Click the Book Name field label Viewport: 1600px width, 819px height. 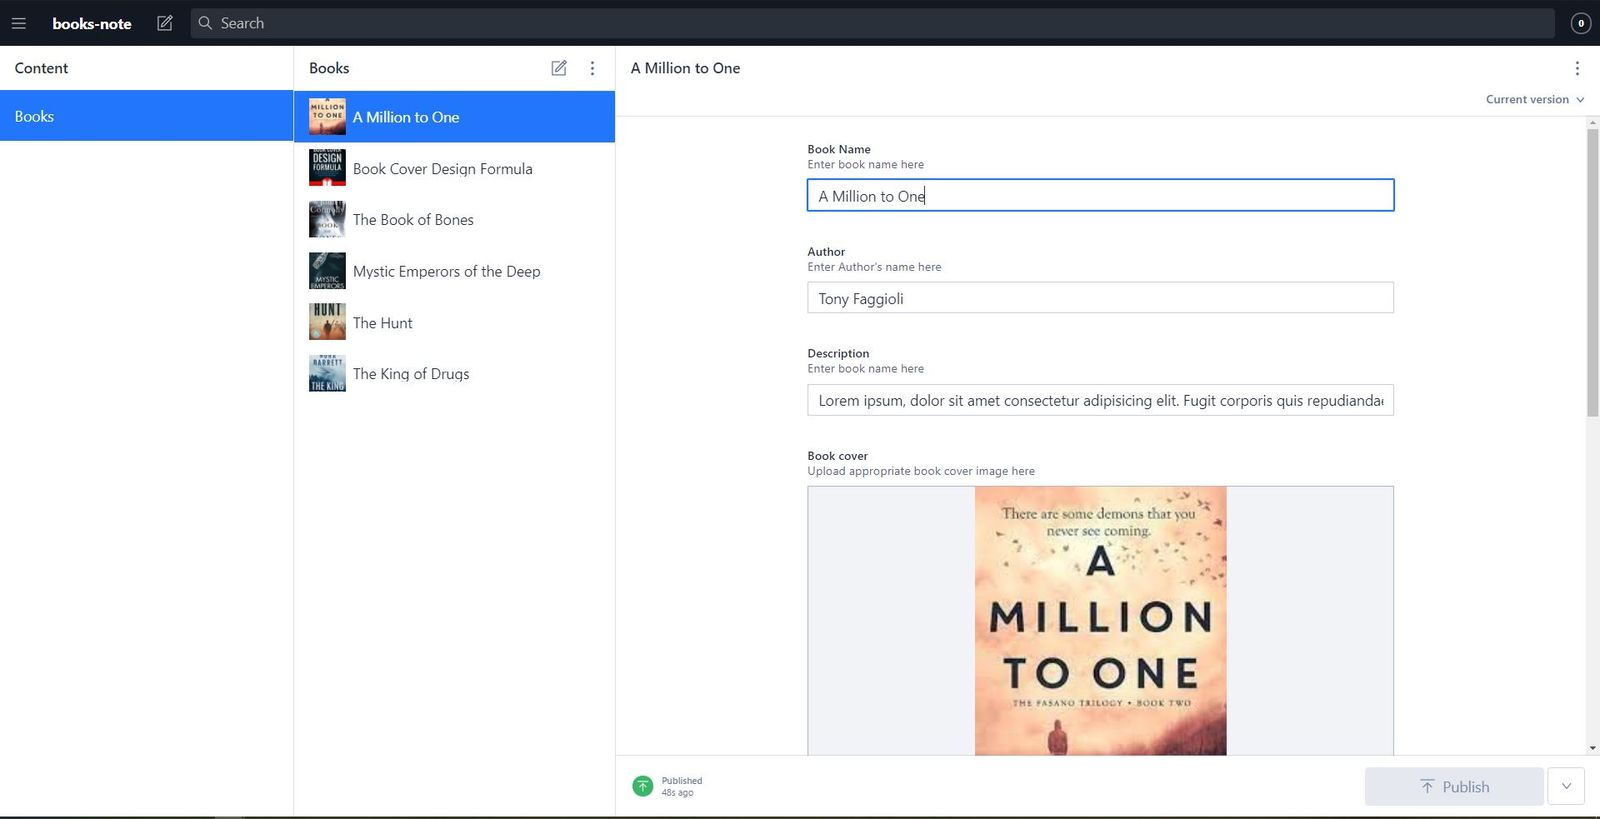[x=839, y=149]
